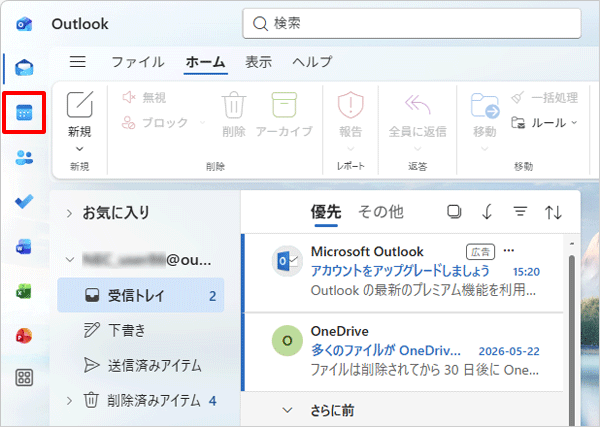Open the filter icon in message list
The image size is (600, 427).
[520, 211]
